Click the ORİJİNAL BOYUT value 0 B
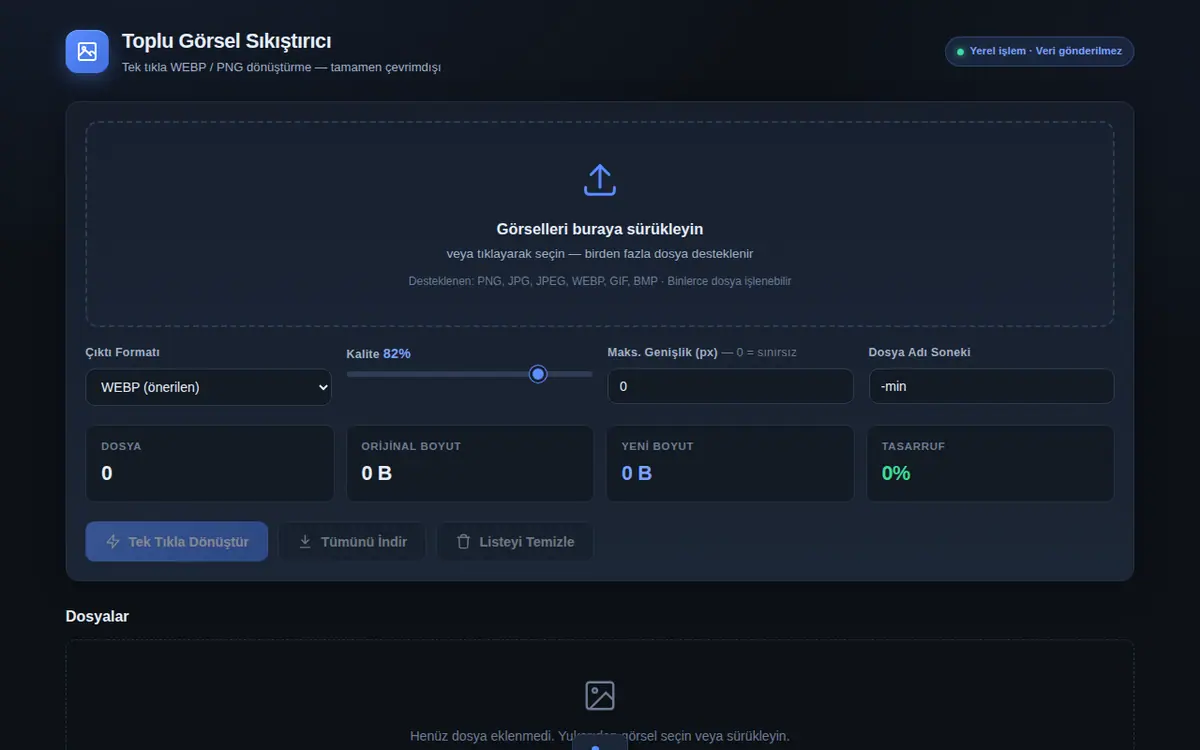This screenshot has height=750, width=1200. (377, 473)
